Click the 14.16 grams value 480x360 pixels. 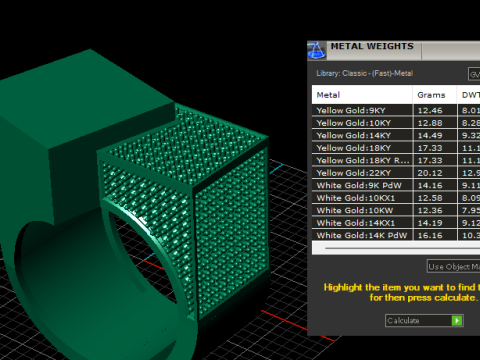tap(430, 186)
